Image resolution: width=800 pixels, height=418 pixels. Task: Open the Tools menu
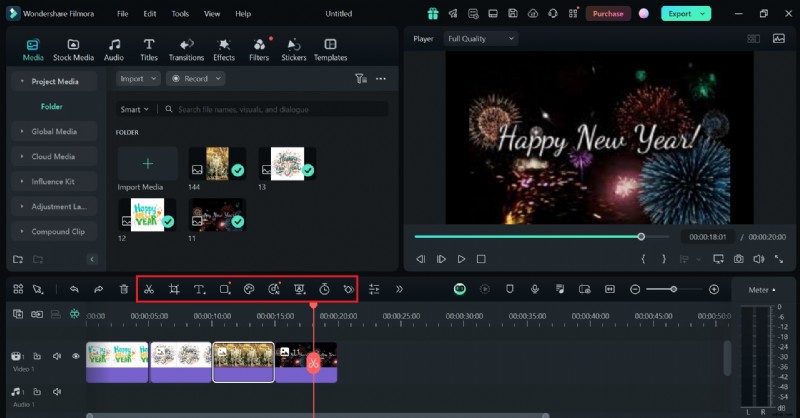pos(180,14)
